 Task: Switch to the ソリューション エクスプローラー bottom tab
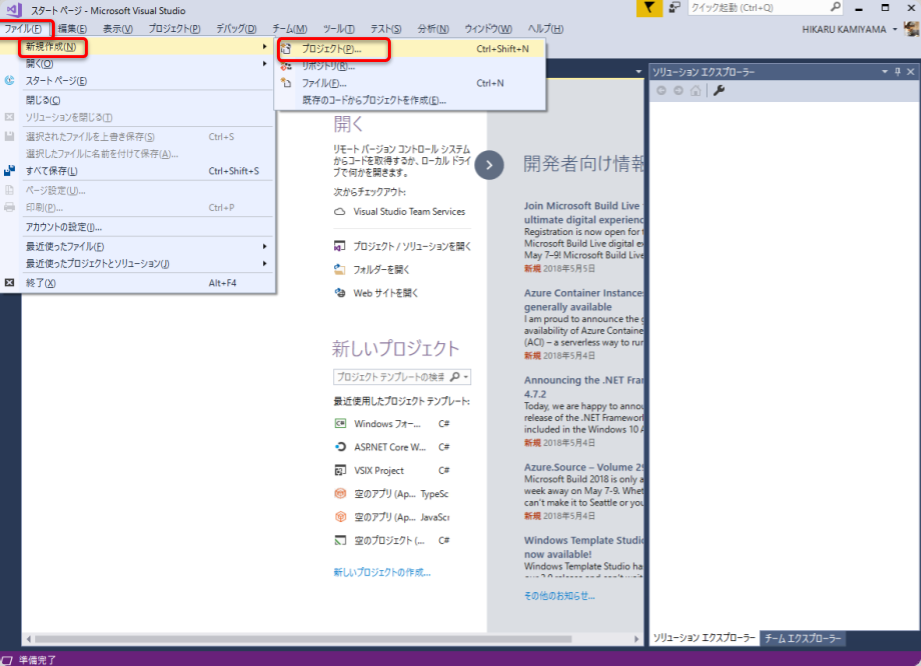[x=704, y=638]
